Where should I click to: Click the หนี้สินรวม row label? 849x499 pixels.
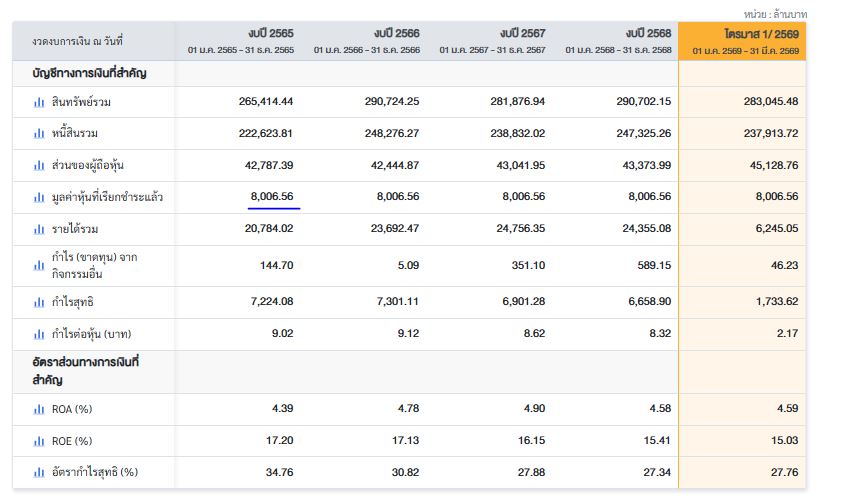75,133
